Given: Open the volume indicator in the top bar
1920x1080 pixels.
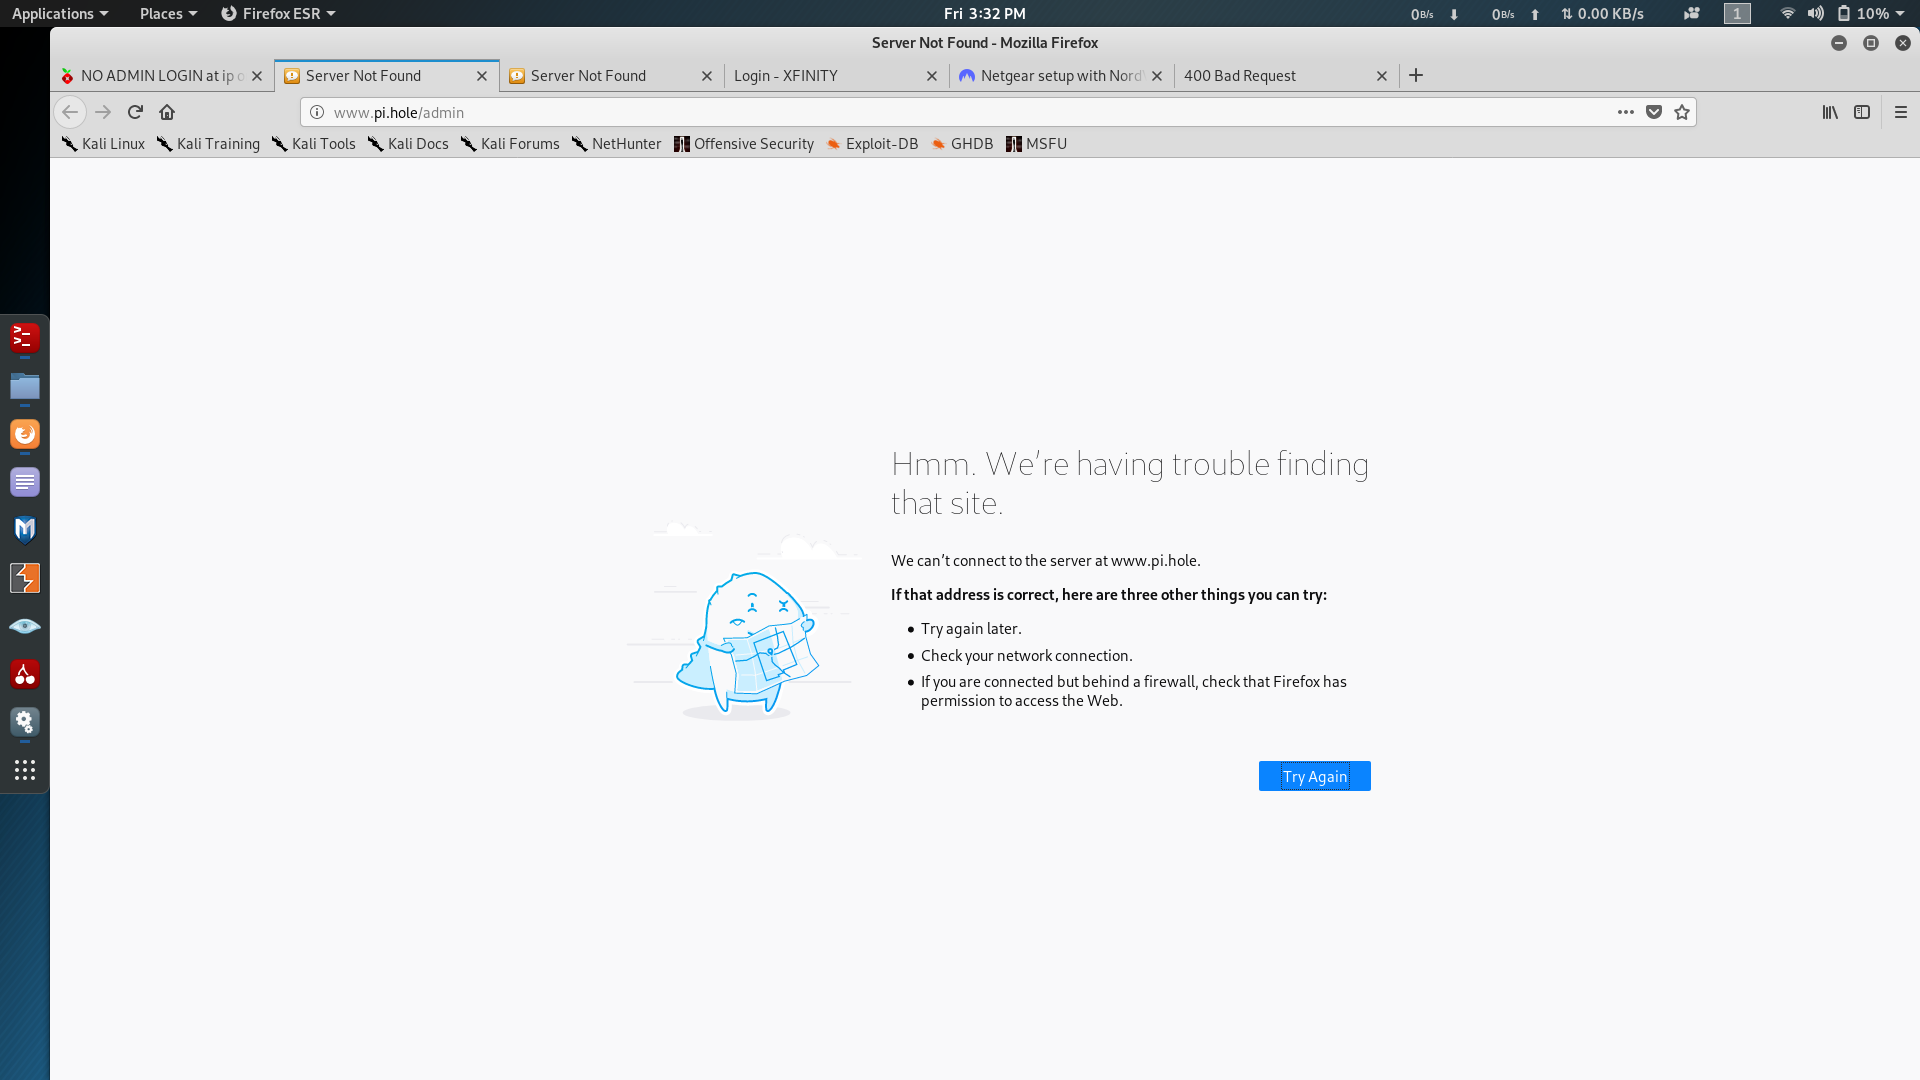Looking at the screenshot, I should tap(1816, 13).
